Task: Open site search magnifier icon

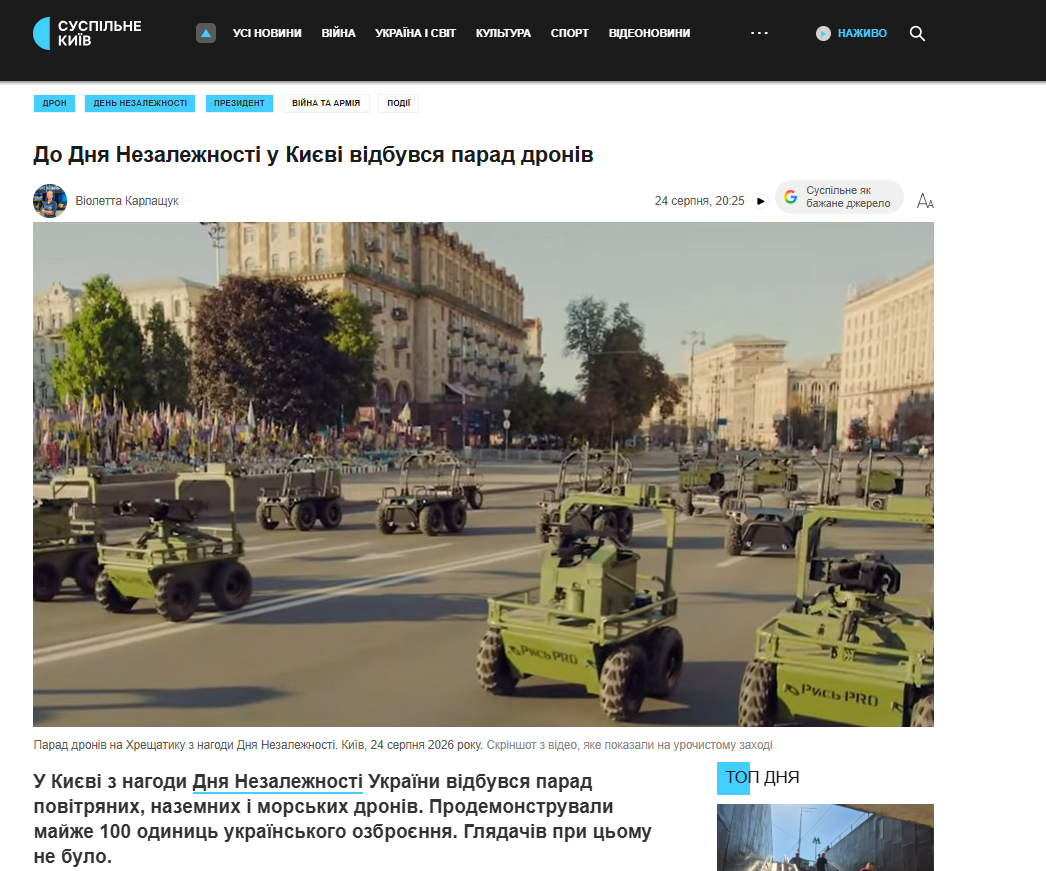Action: tap(917, 33)
